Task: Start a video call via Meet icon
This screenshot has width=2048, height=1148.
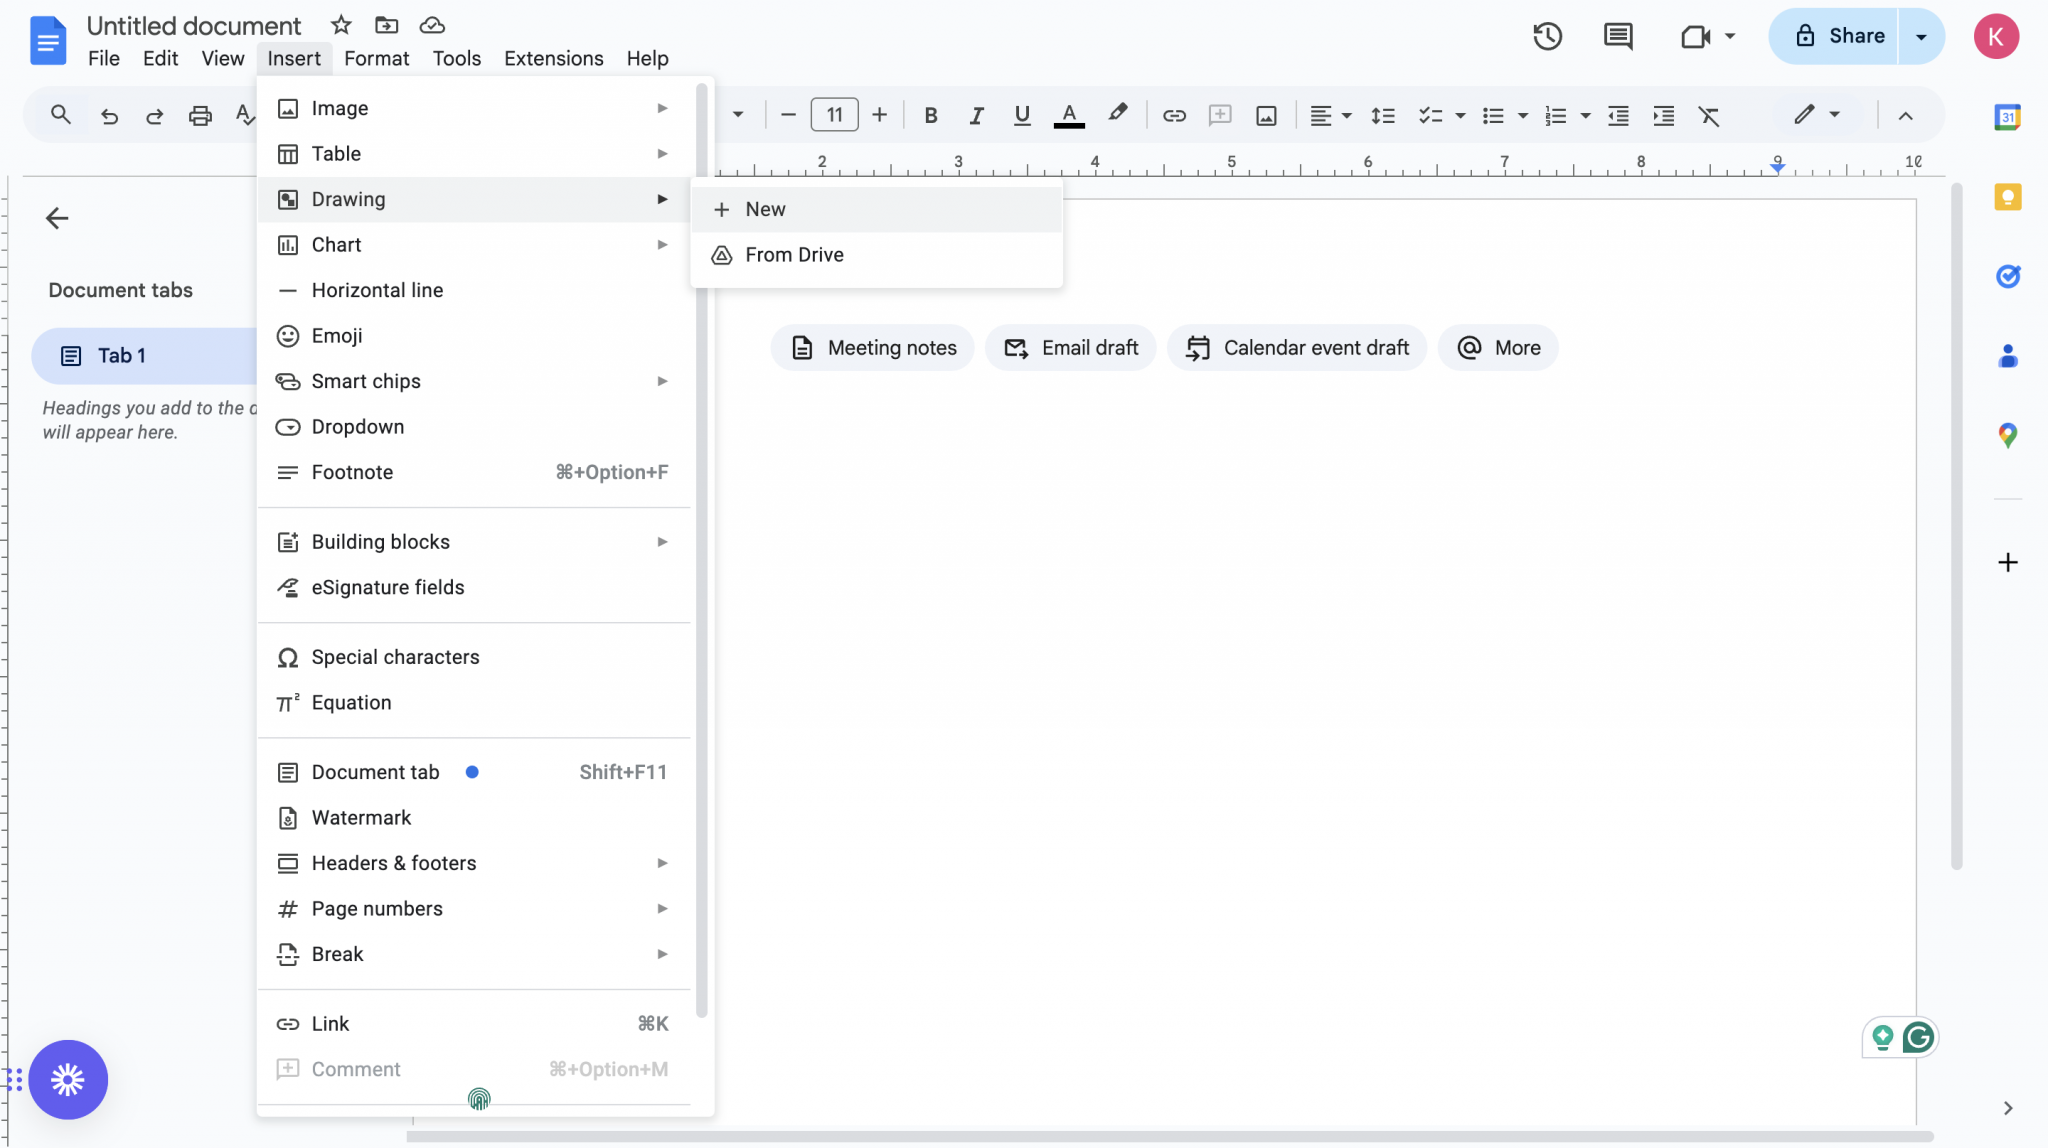Action: pyautogui.click(x=1694, y=36)
